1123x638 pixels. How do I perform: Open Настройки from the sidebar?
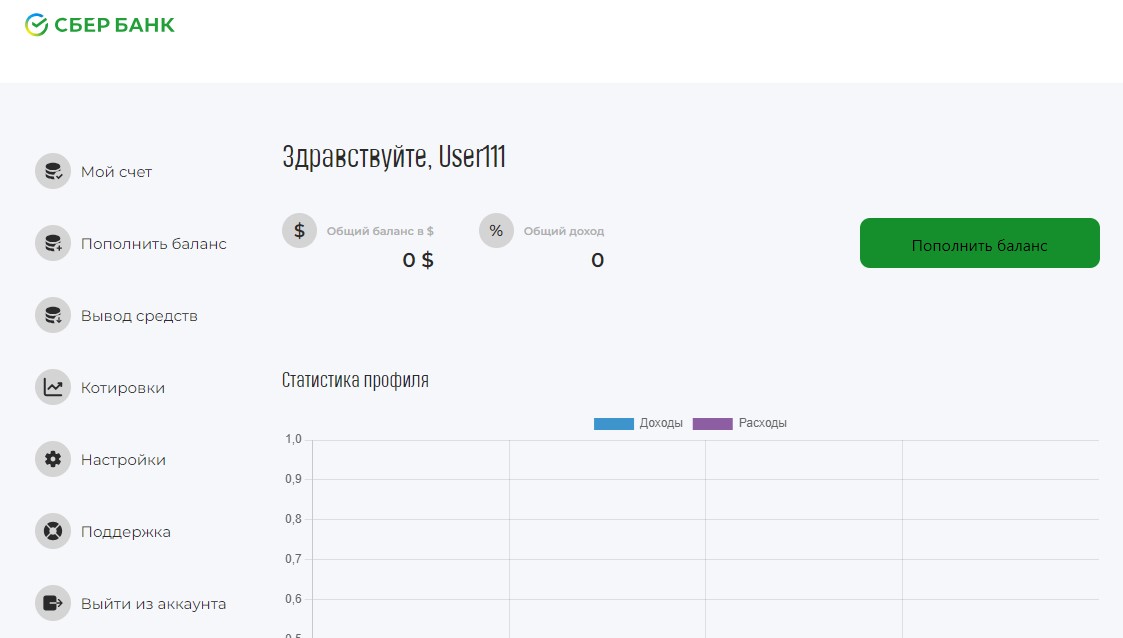point(123,460)
